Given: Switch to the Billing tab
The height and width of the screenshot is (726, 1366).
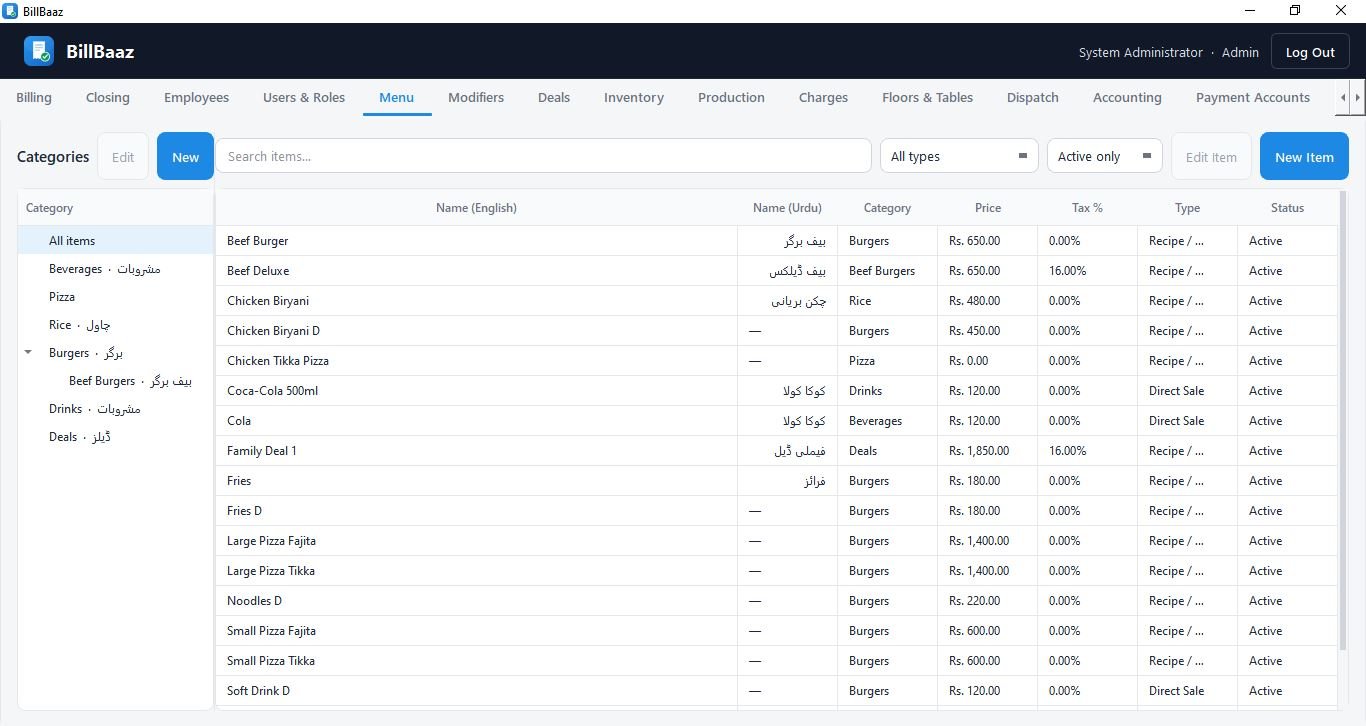Looking at the screenshot, I should pos(34,97).
